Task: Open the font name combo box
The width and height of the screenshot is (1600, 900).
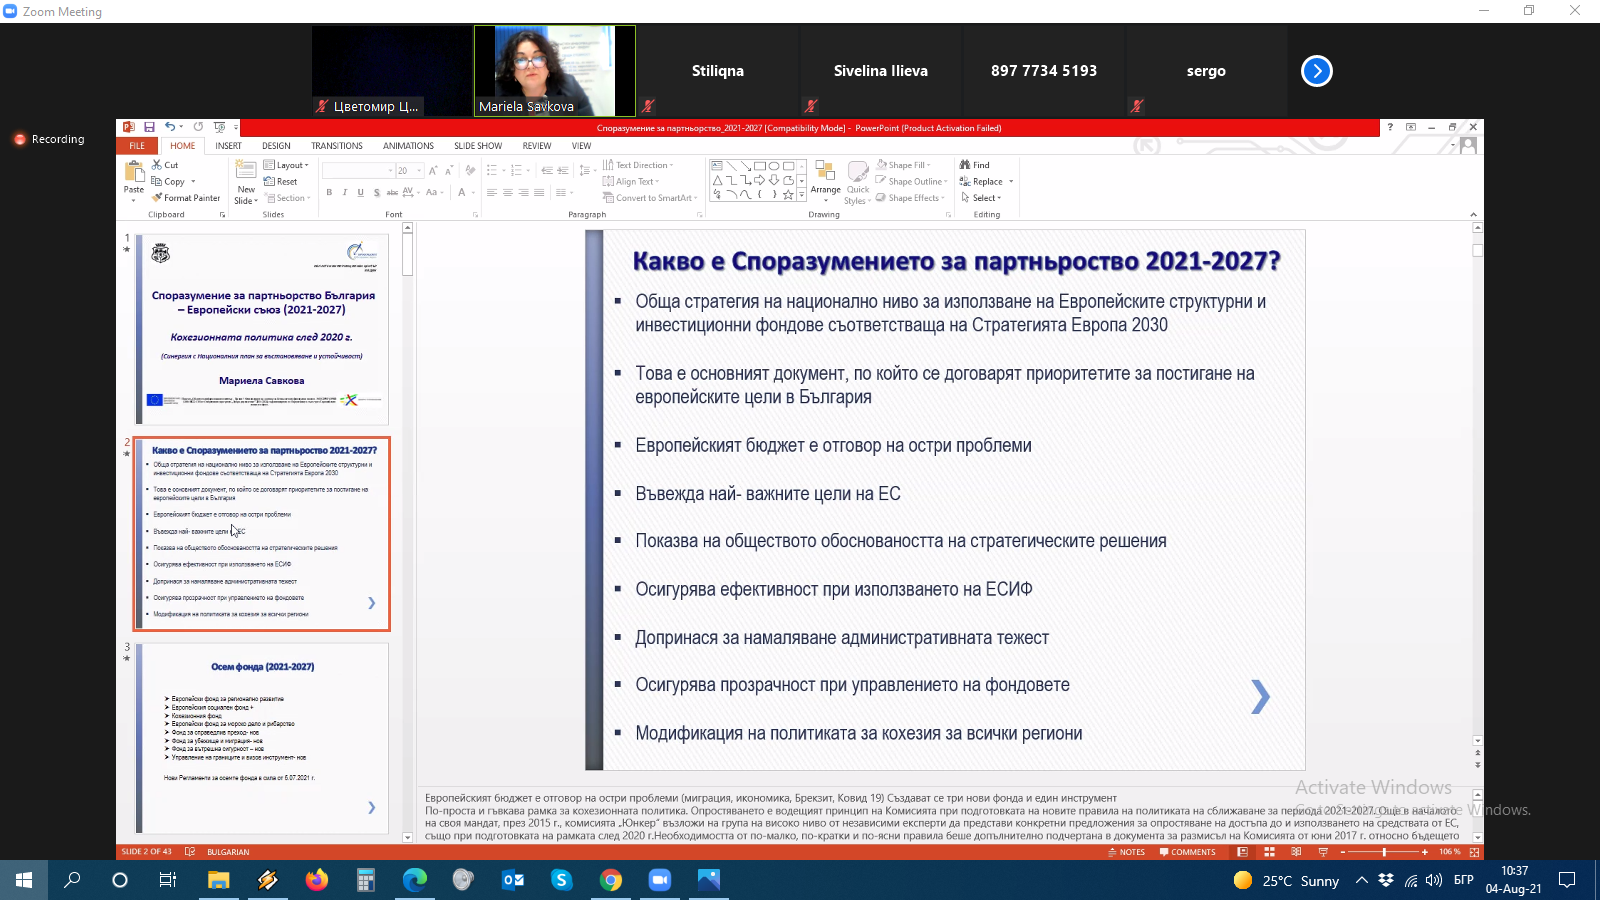Action: tap(357, 171)
